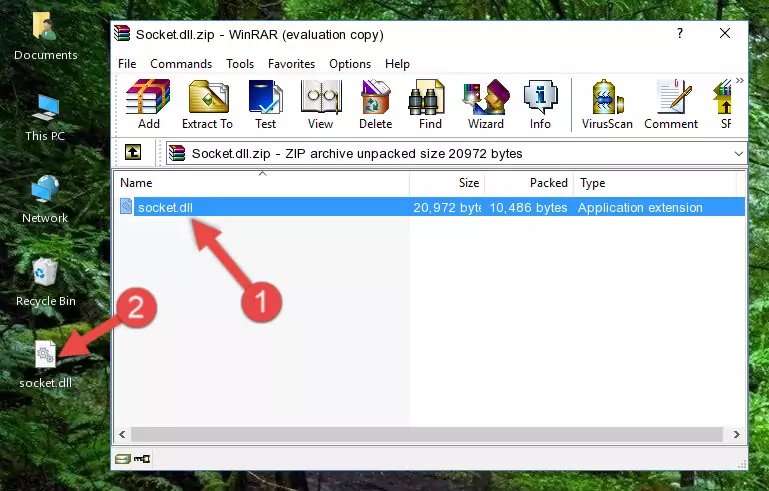Select the socket.dll file on desktop

coord(46,364)
